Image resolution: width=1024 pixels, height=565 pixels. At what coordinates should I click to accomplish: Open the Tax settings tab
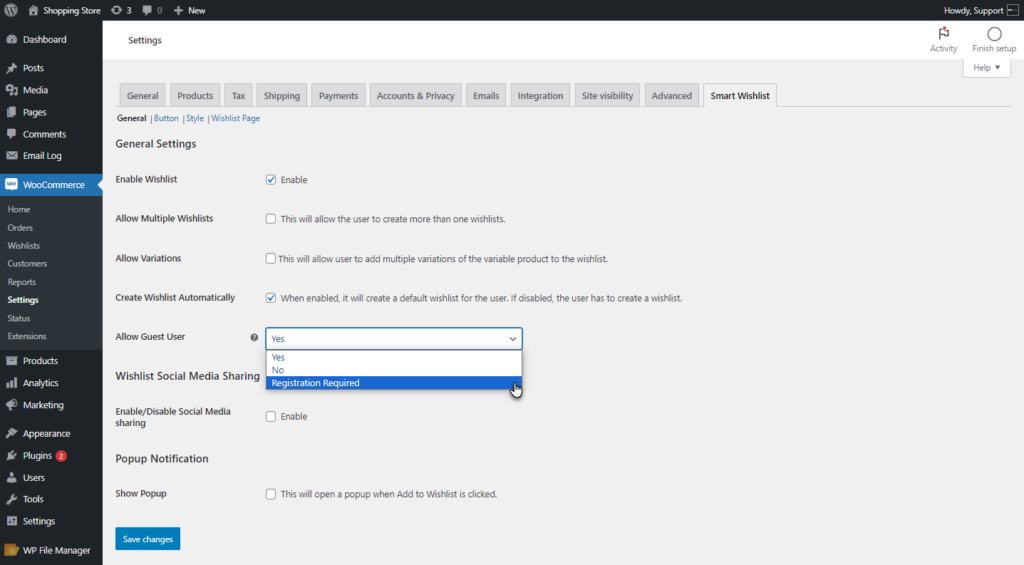pos(238,95)
